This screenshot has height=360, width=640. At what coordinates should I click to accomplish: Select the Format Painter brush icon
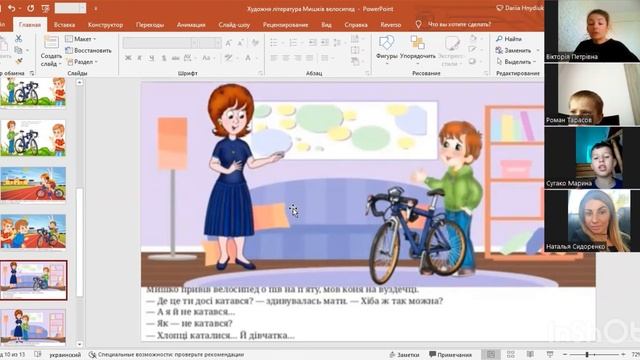18,61
